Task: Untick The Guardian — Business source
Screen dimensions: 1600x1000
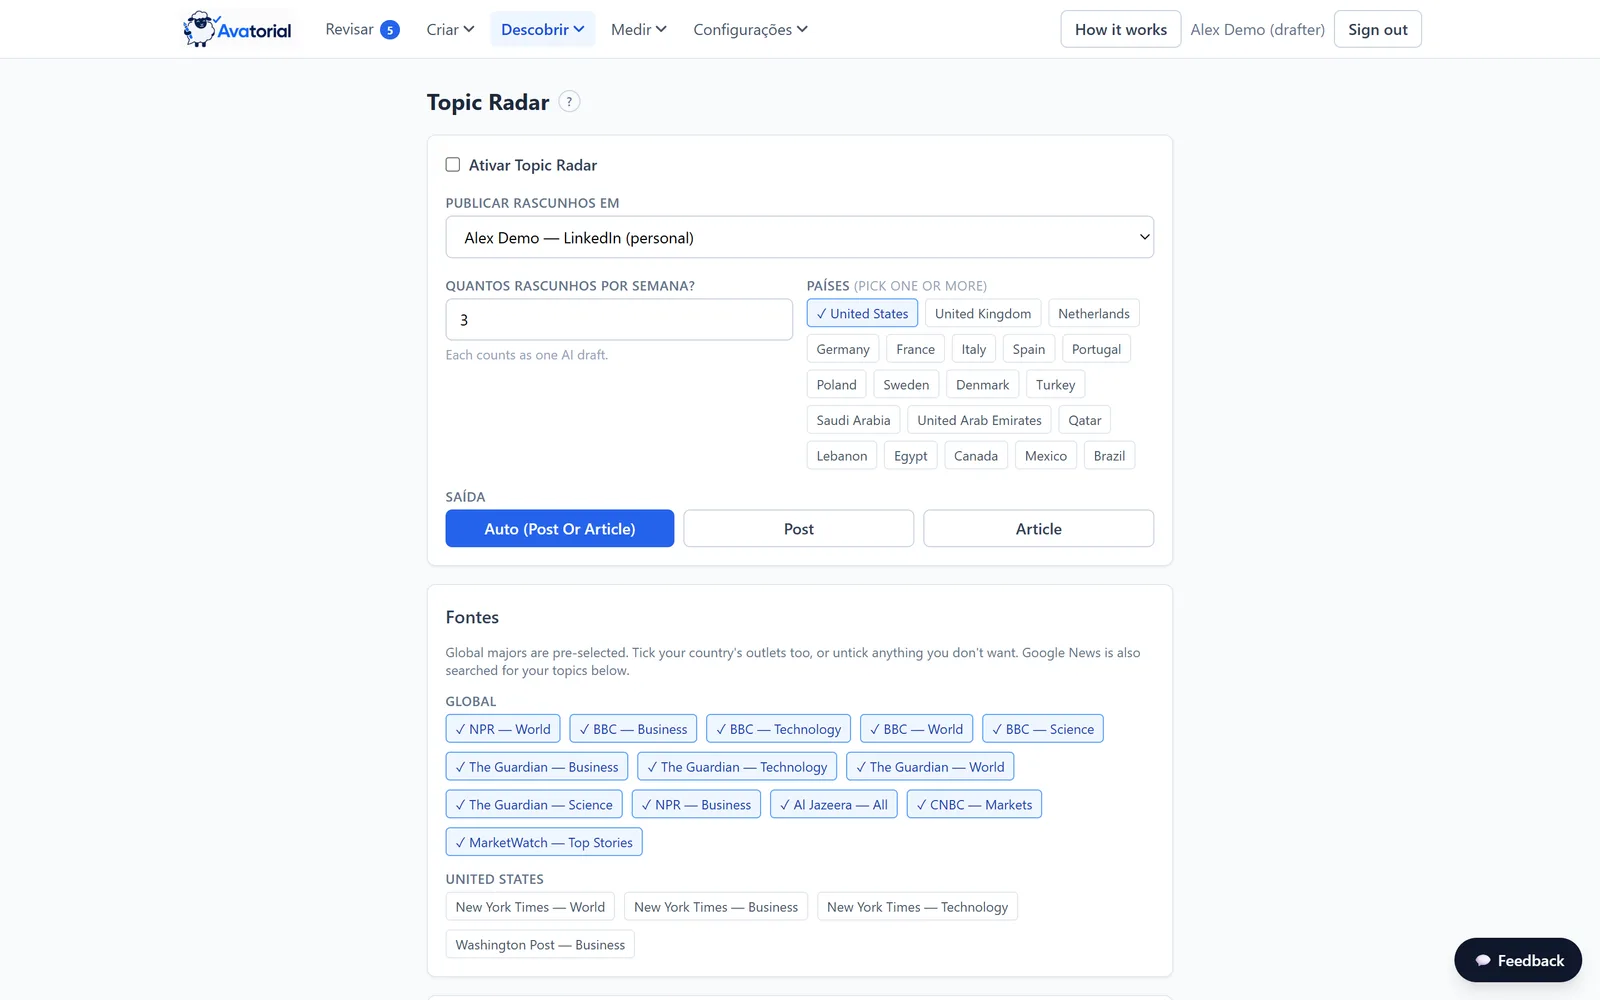Action: pos(537,767)
